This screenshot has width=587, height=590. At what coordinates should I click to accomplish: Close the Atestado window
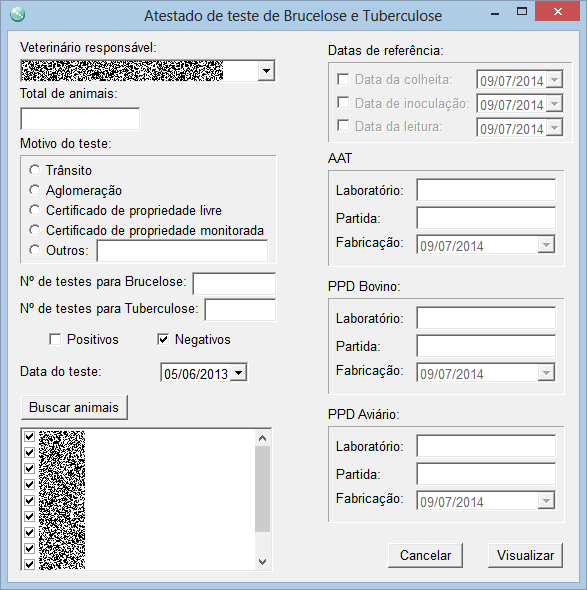(558, 12)
